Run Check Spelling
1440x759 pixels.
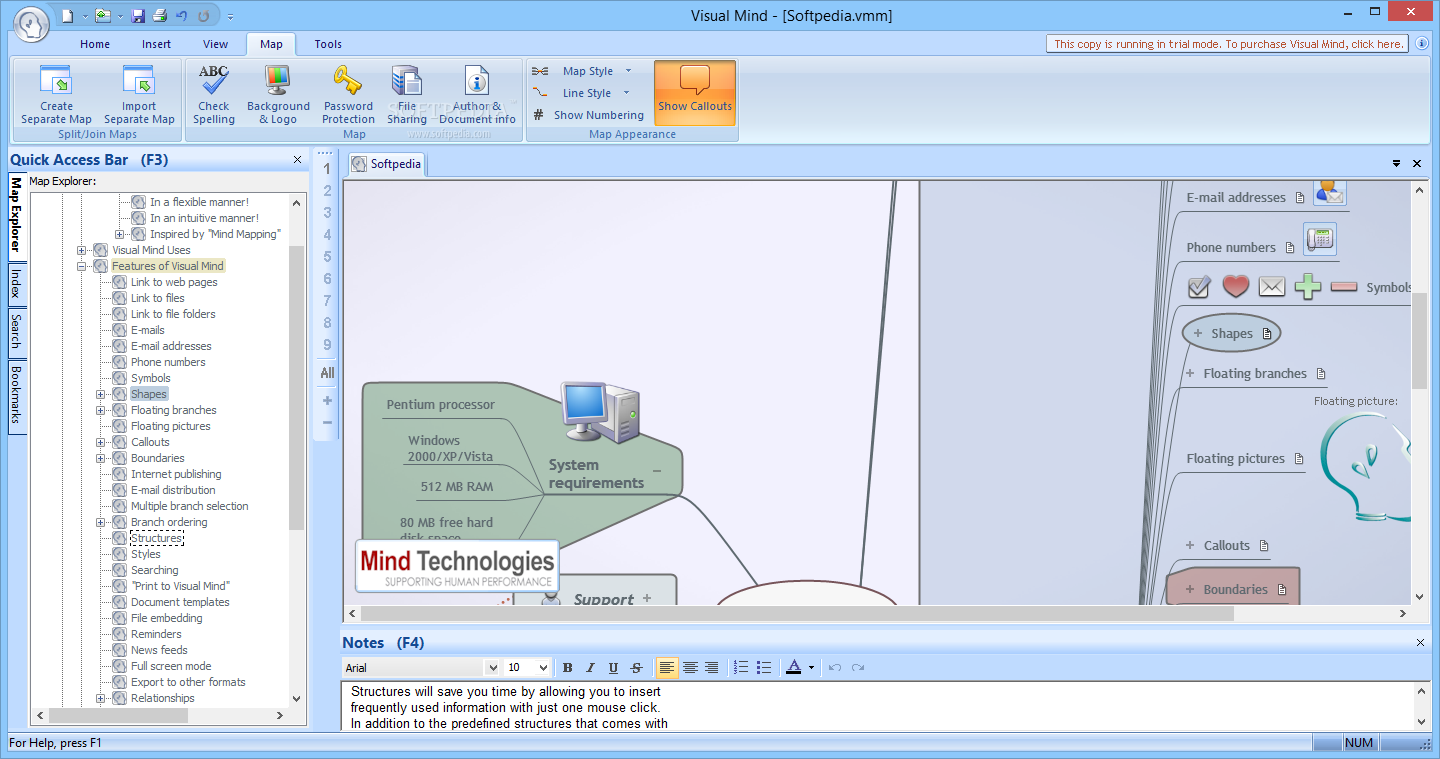214,95
